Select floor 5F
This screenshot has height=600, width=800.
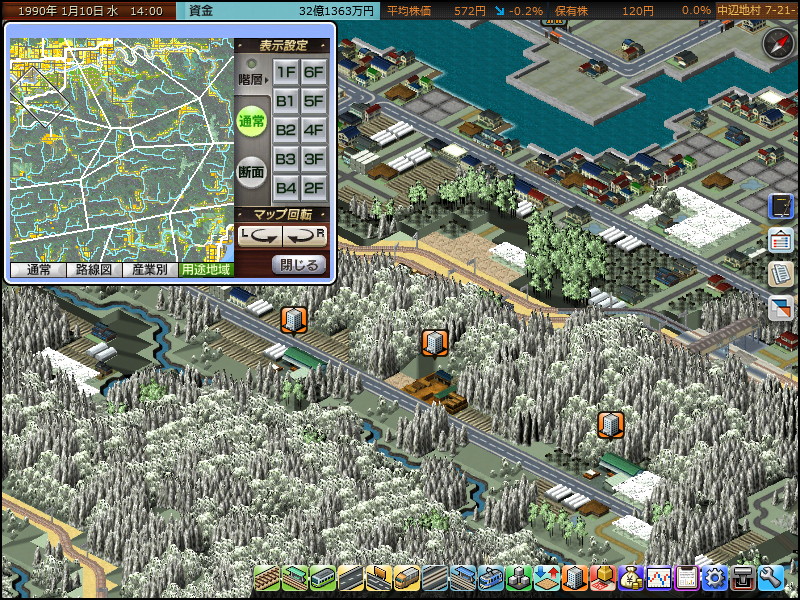tap(314, 101)
